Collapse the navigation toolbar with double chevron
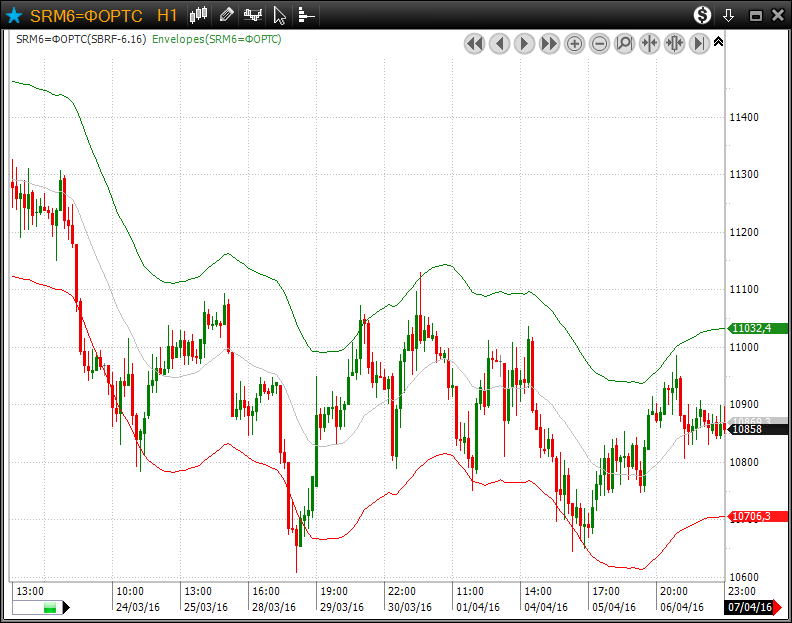792x623 pixels. coord(718,41)
